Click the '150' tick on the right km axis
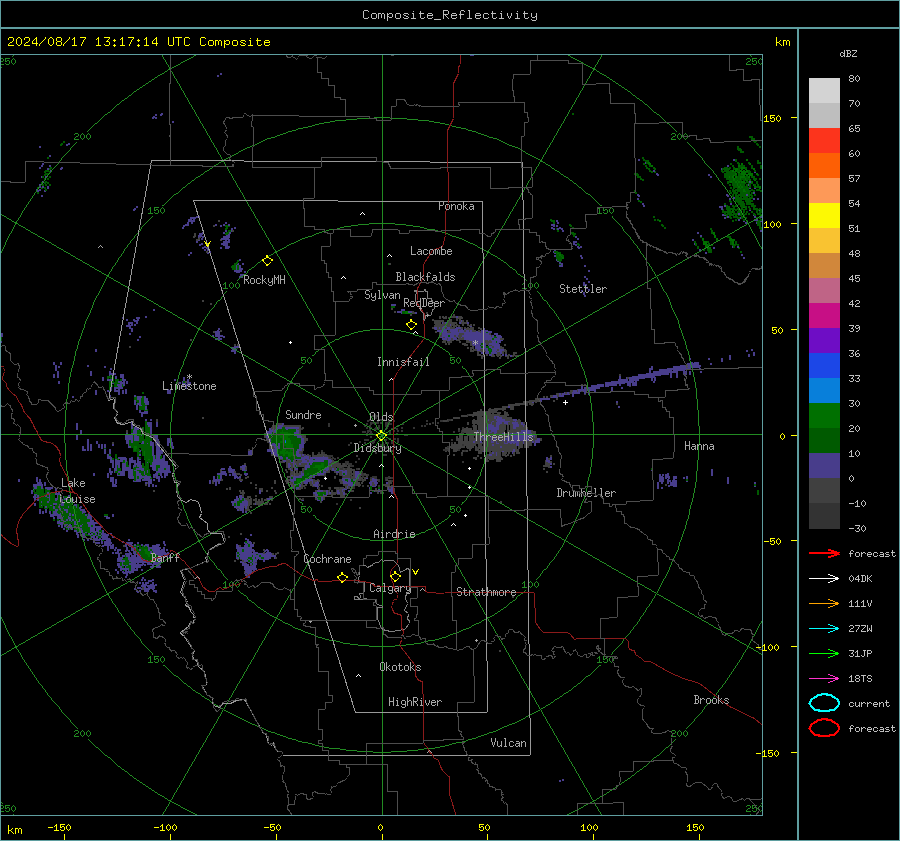 (x=772, y=118)
